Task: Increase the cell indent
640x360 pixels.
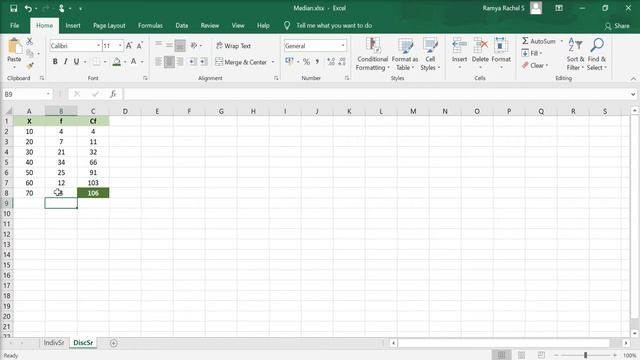Action: pyautogui.click(x=204, y=62)
